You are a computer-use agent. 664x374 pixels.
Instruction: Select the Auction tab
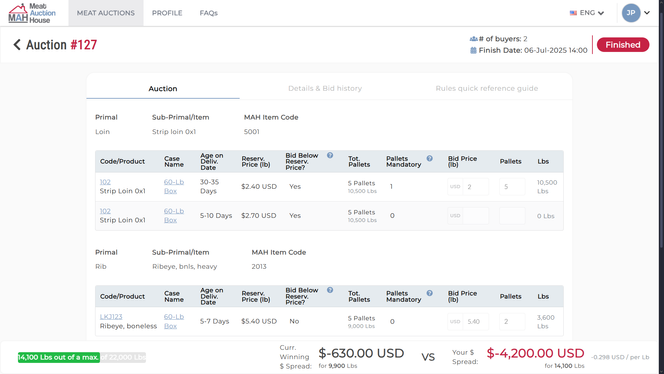163,88
